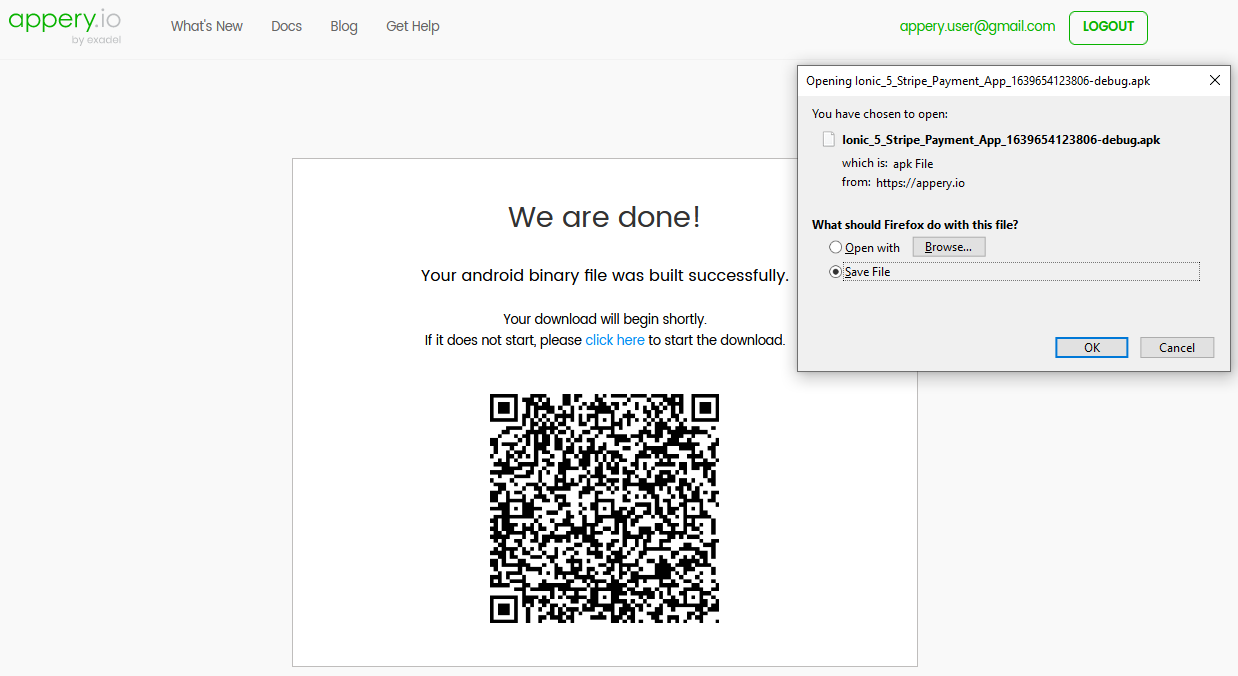Click the 'https://appery.io' source text
Screen dimensions: 1238x676
pos(920,183)
